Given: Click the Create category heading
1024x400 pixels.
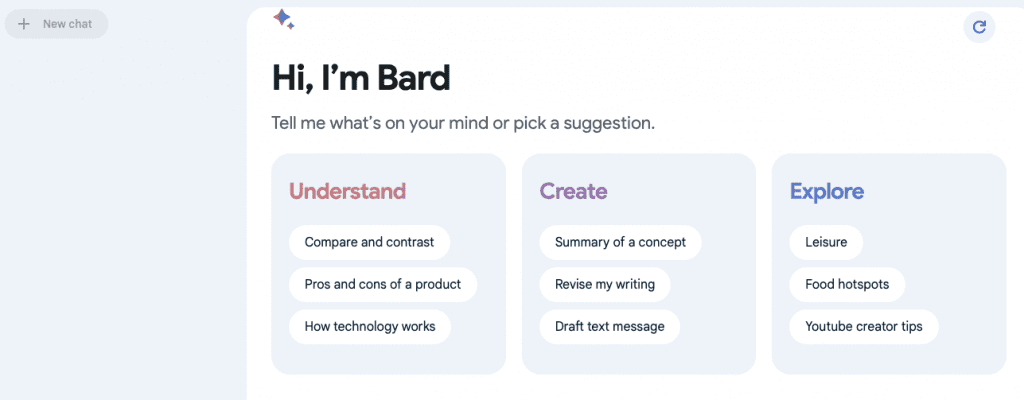Looking at the screenshot, I should pos(573,191).
